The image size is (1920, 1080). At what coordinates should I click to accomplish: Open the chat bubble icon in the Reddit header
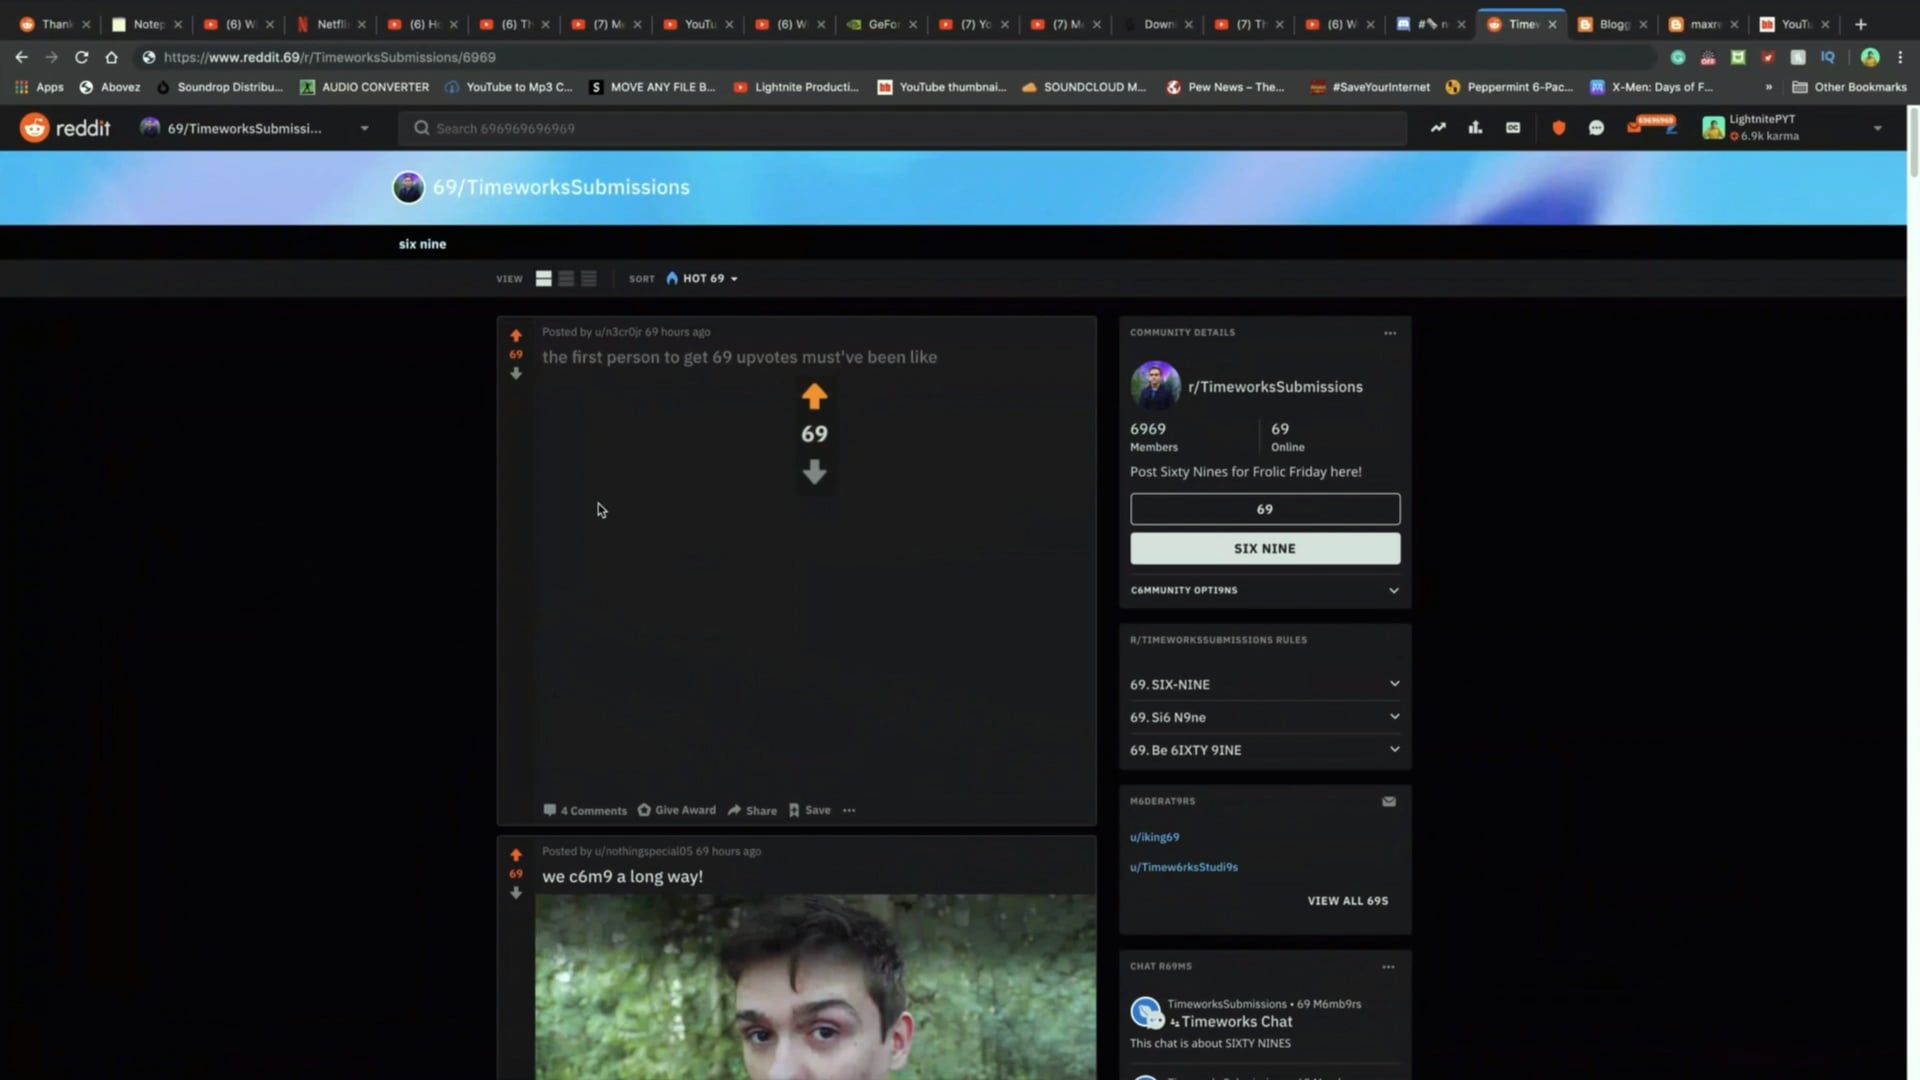pyautogui.click(x=1596, y=128)
